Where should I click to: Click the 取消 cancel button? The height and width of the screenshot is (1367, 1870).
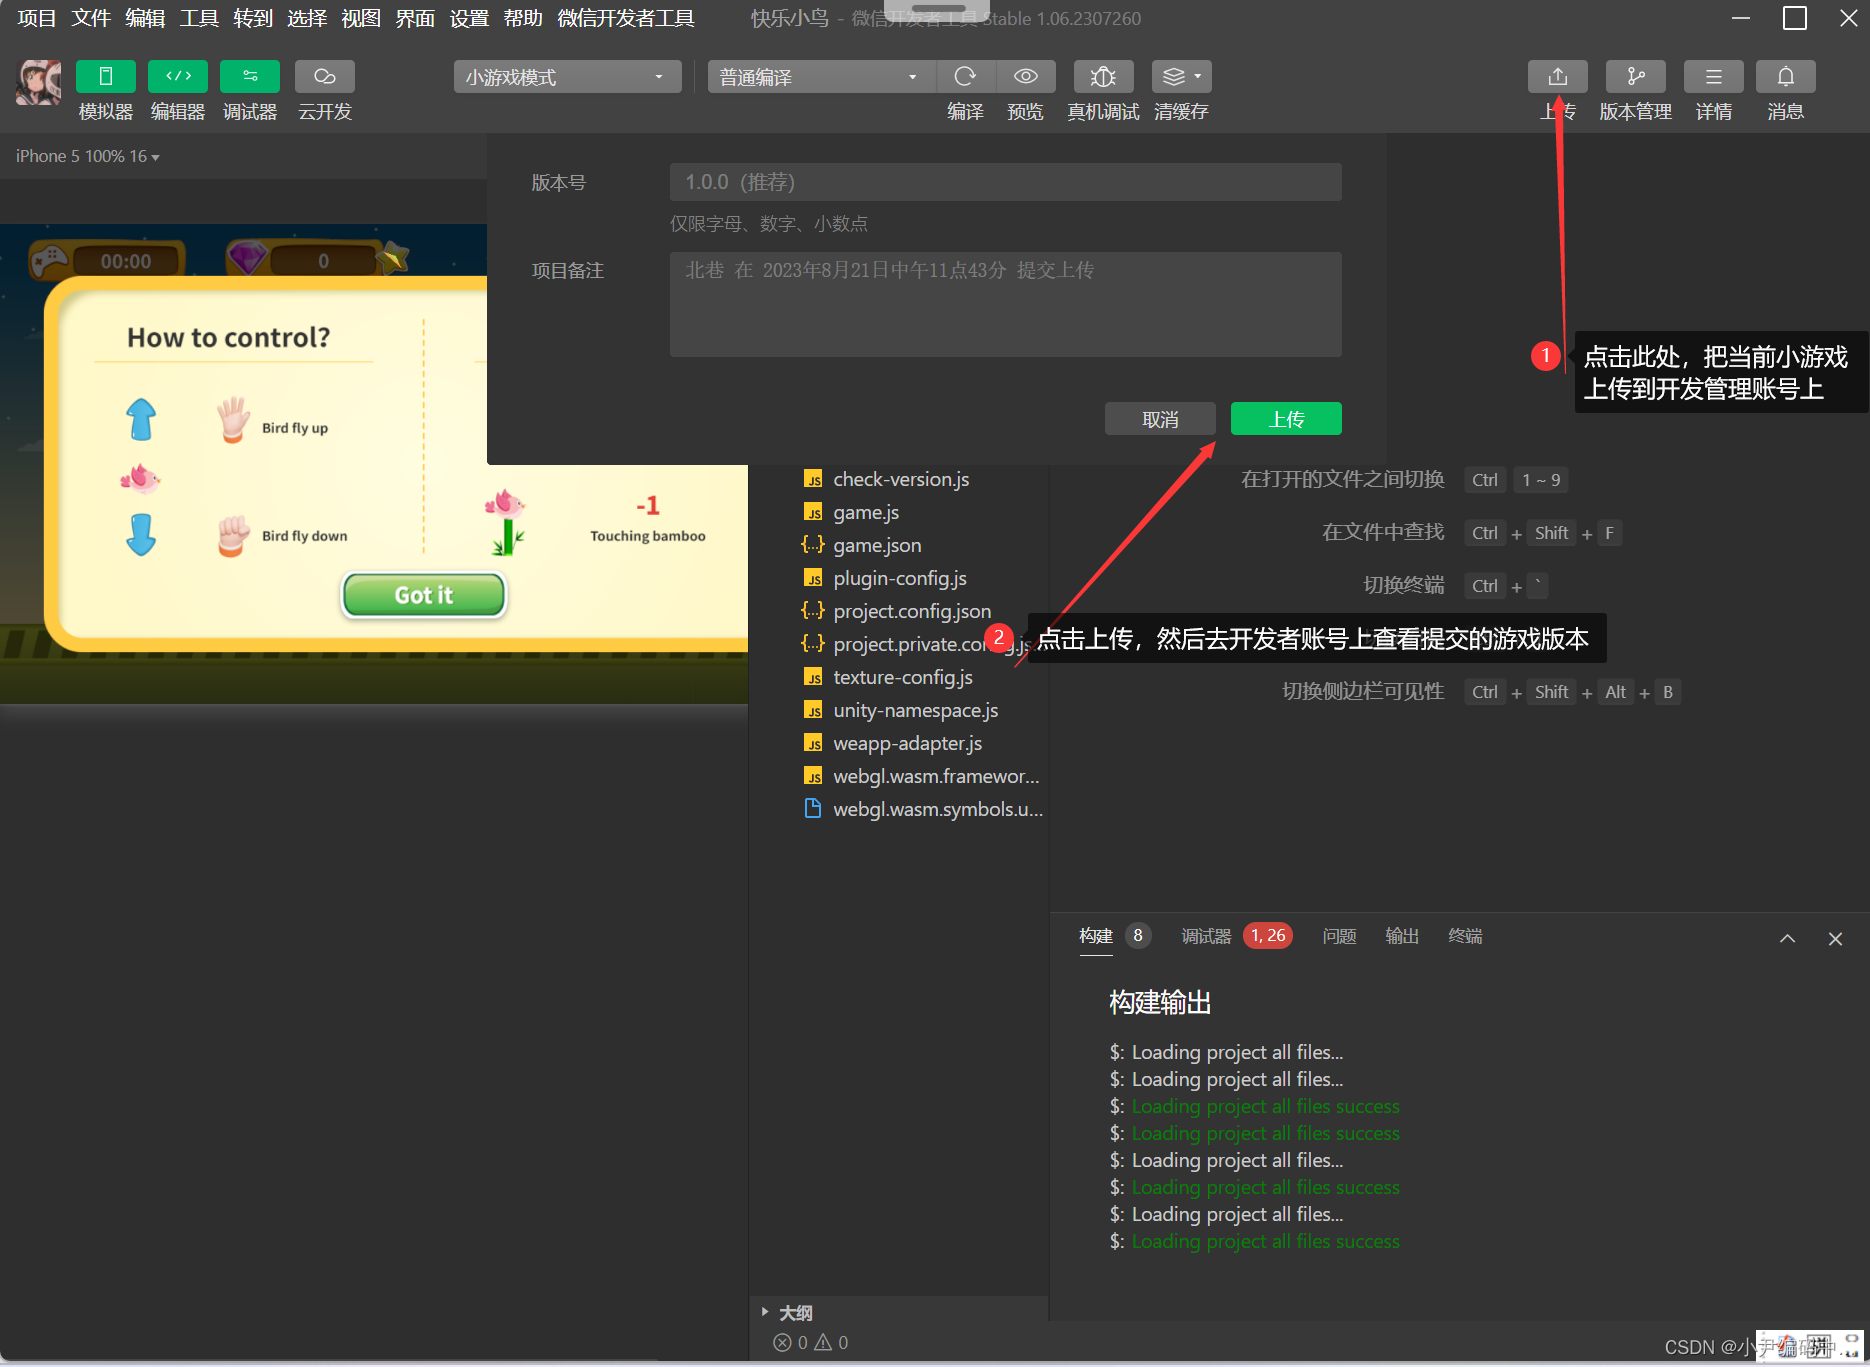[1160, 419]
